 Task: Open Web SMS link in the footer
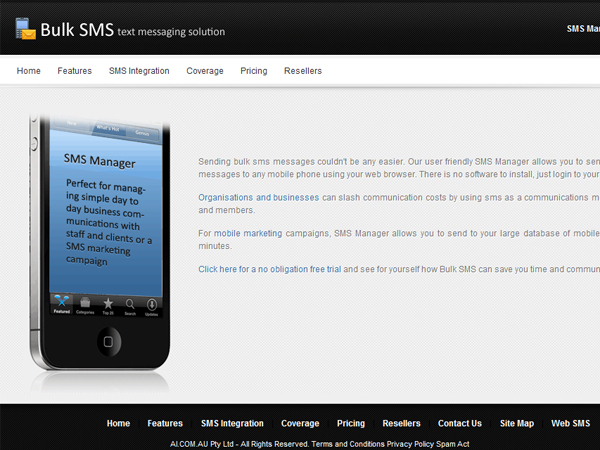[x=571, y=423]
